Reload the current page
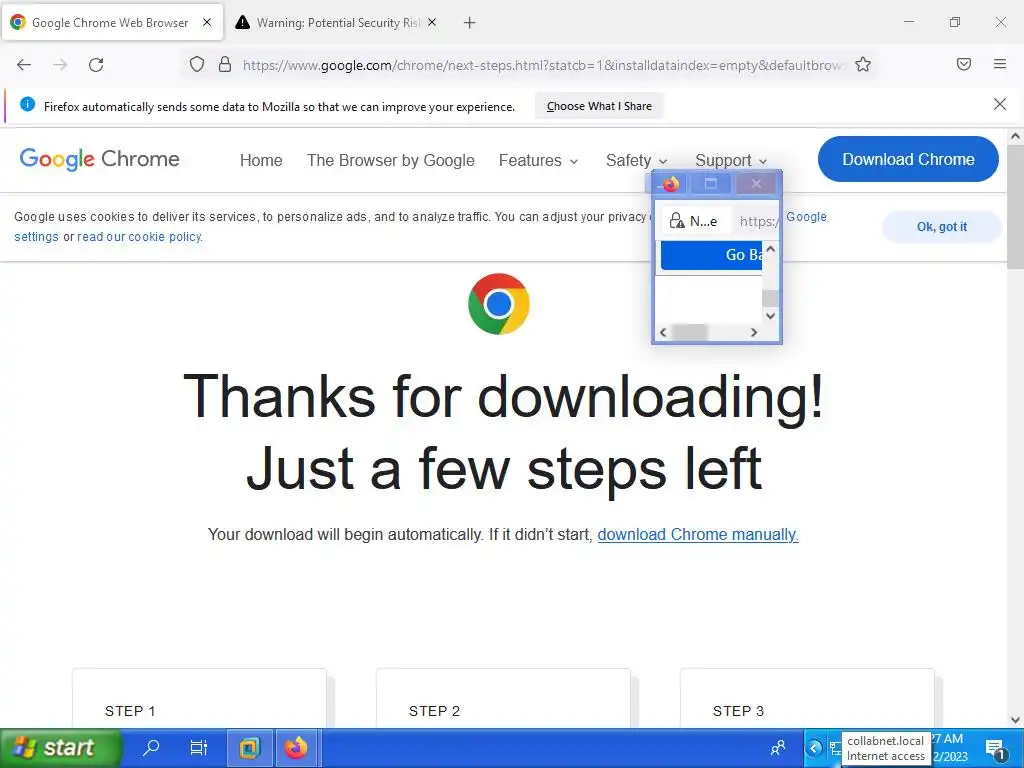Viewport: 1024px width, 768px height. point(96,65)
